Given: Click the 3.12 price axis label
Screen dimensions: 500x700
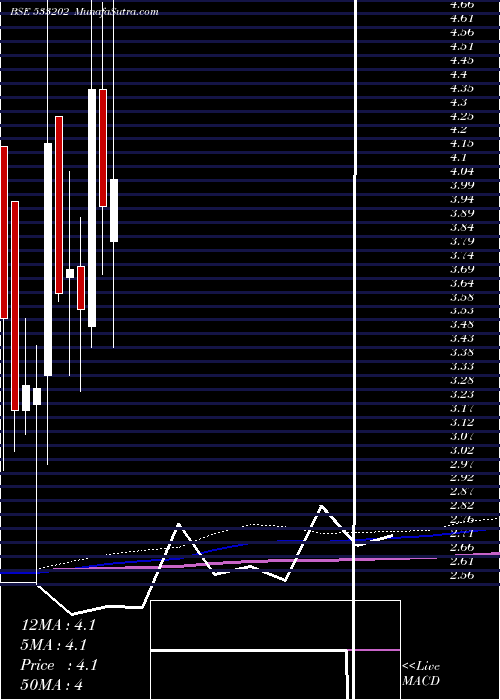Looking at the screenshot, I should (x=462, y=422).
